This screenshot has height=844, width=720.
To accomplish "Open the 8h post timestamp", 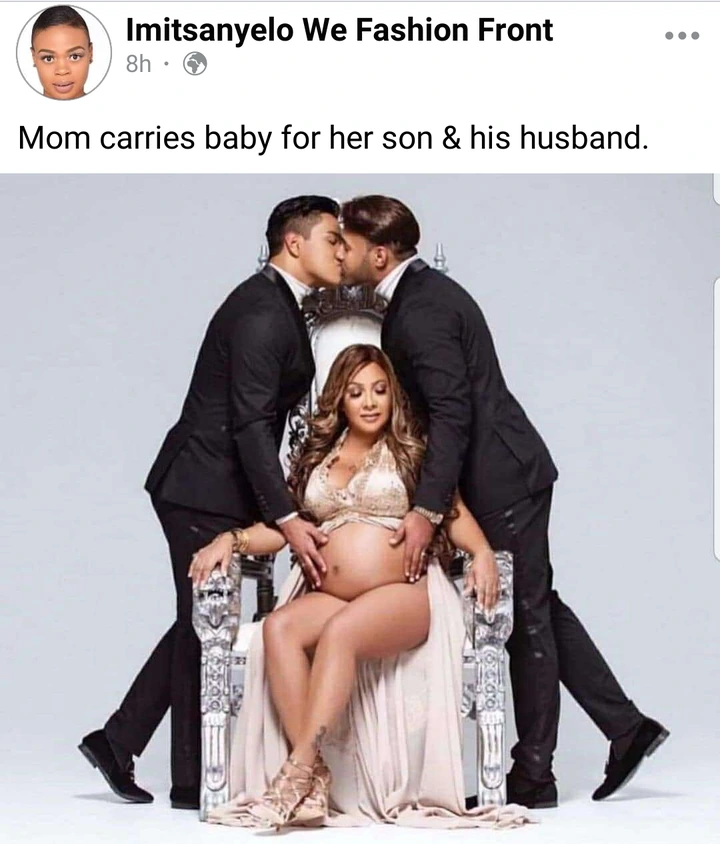I will click(138, 64).
